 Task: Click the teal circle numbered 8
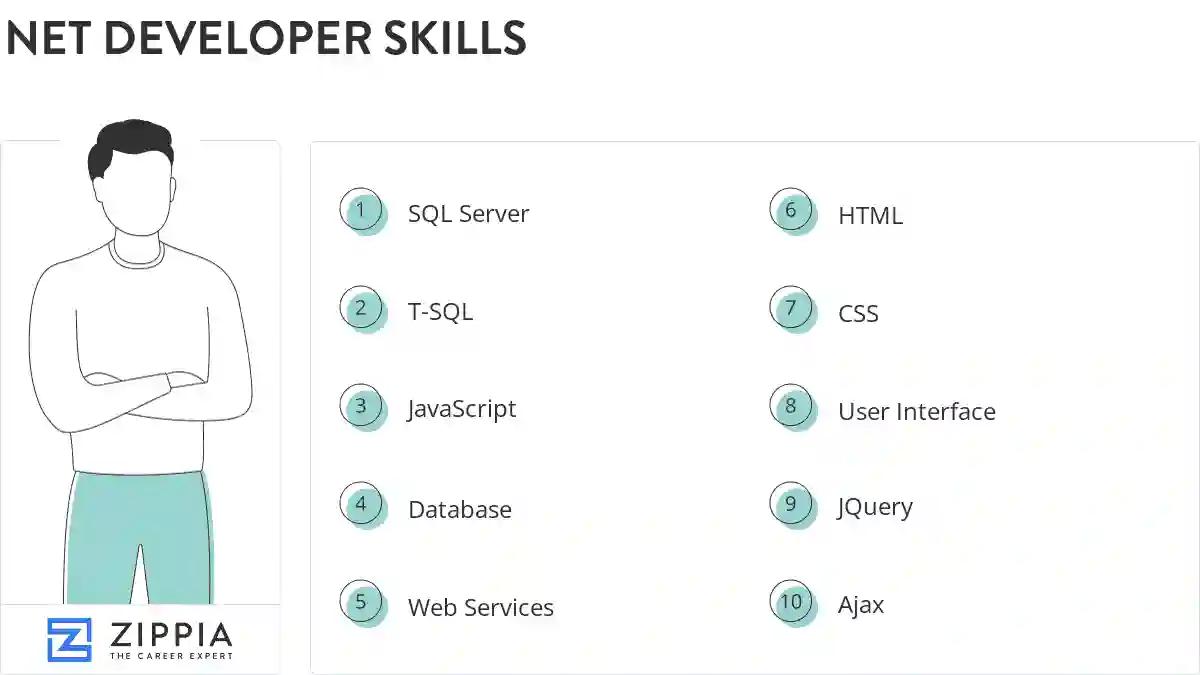coord(791,407)
